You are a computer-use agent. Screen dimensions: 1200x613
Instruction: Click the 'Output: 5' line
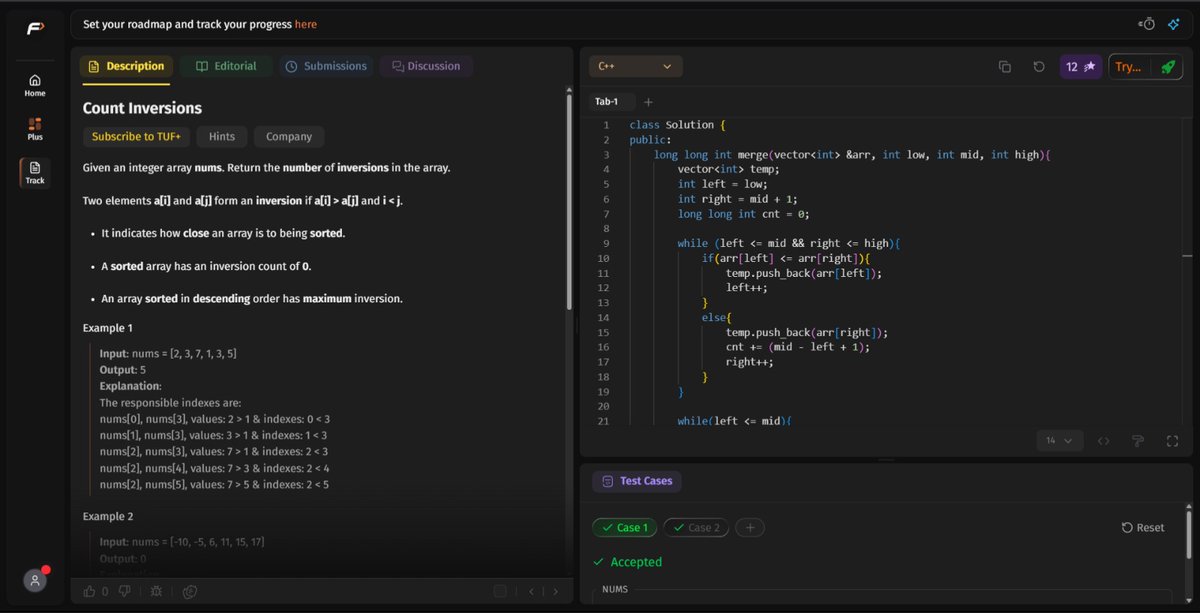(x=122, y=370)
